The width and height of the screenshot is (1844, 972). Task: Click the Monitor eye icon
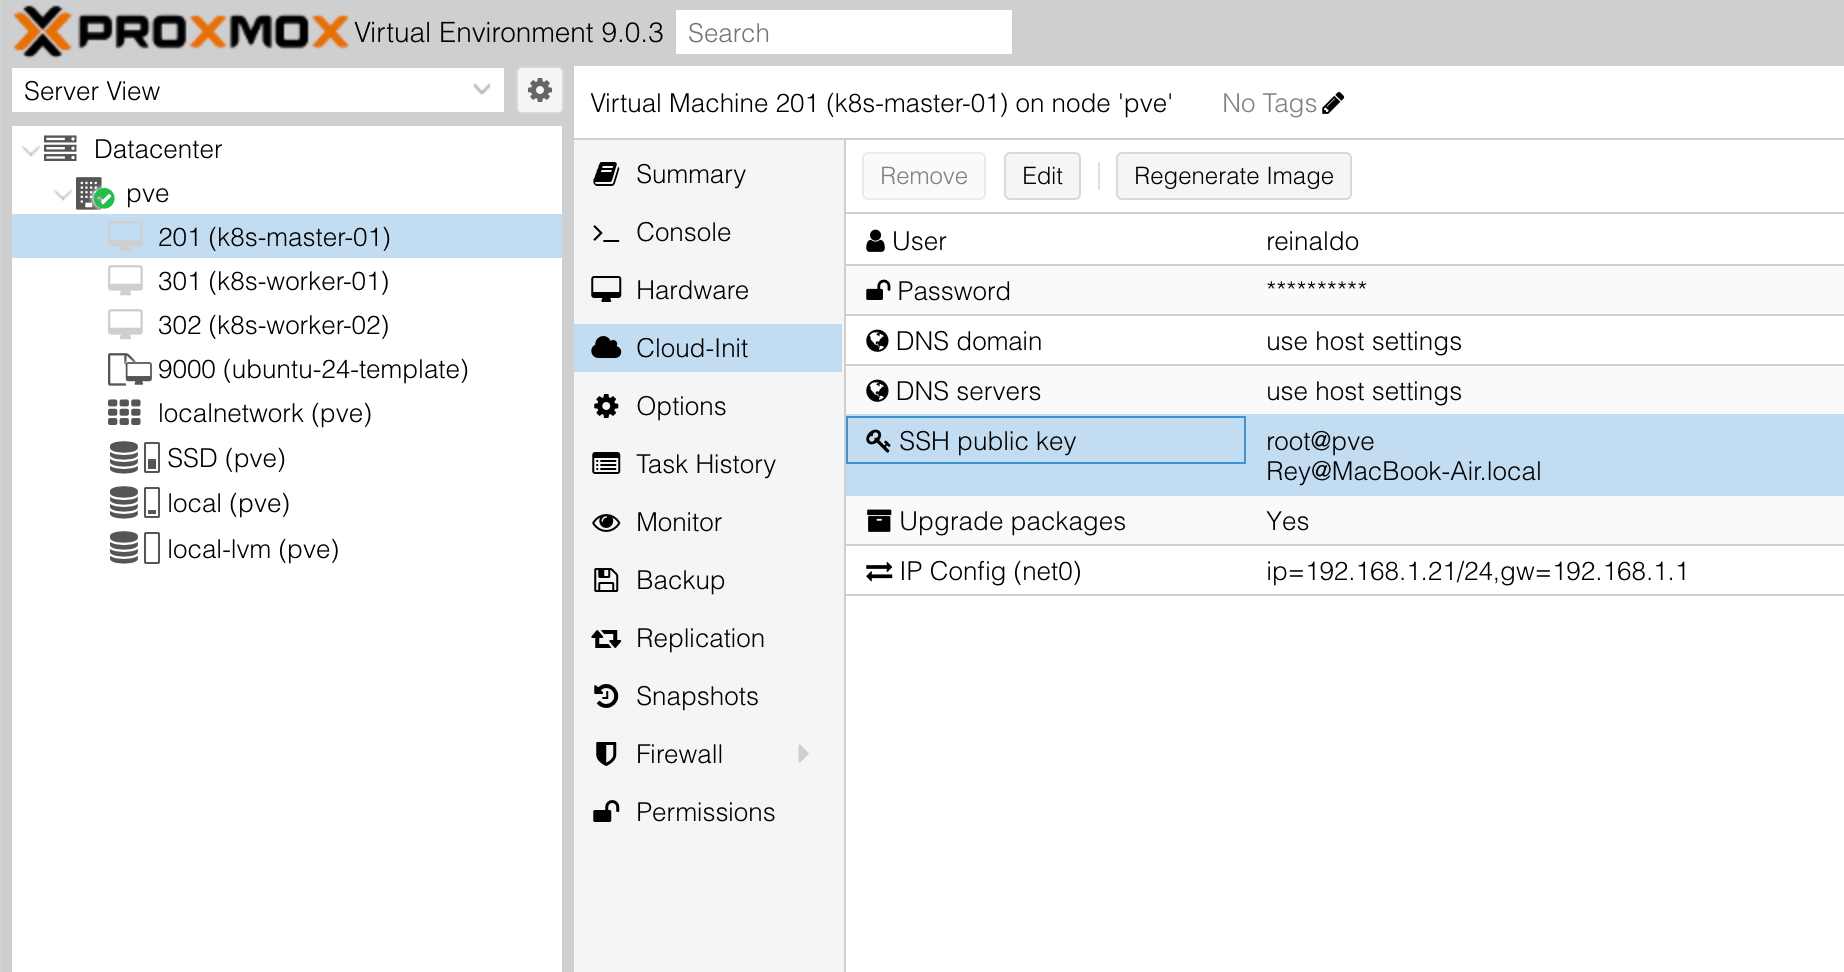(x=606, y=522)
